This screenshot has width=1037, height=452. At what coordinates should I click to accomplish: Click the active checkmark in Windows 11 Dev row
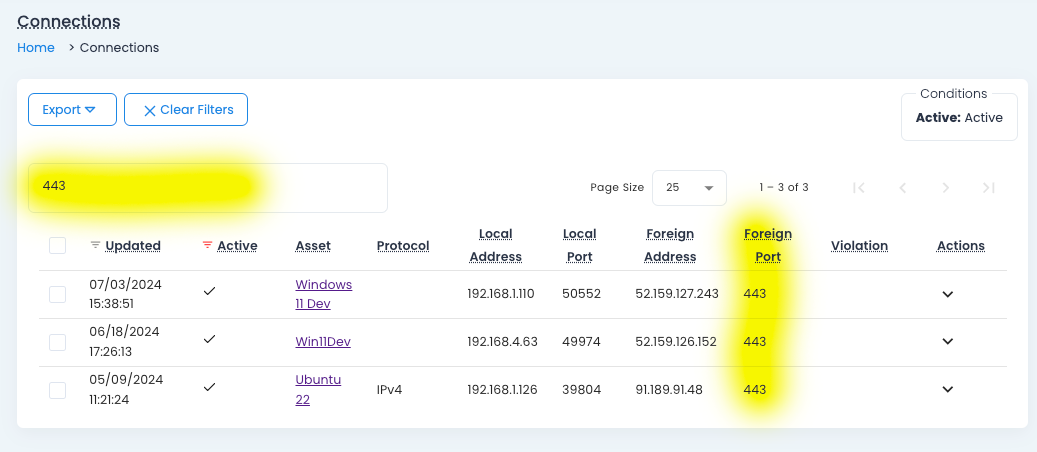(209, 292)
